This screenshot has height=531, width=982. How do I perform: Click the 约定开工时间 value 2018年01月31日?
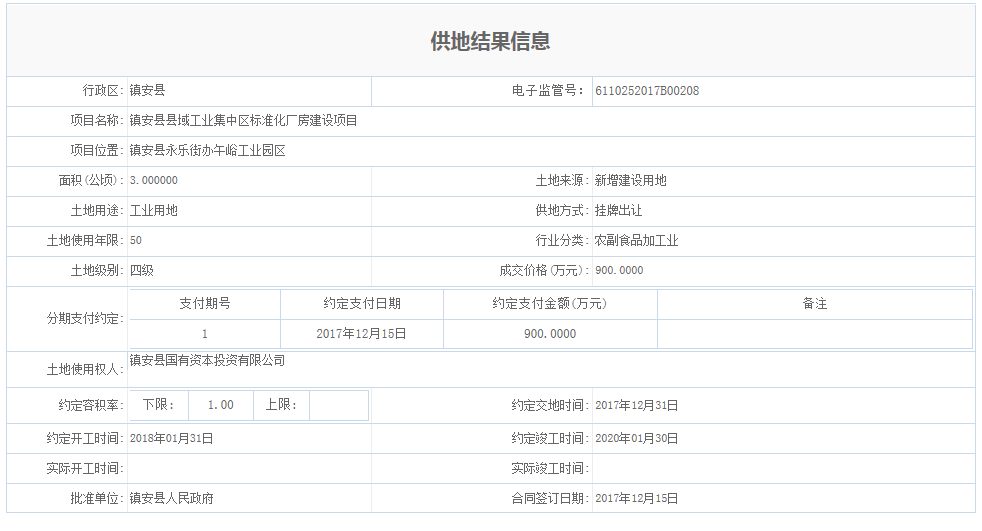(172, 438)
